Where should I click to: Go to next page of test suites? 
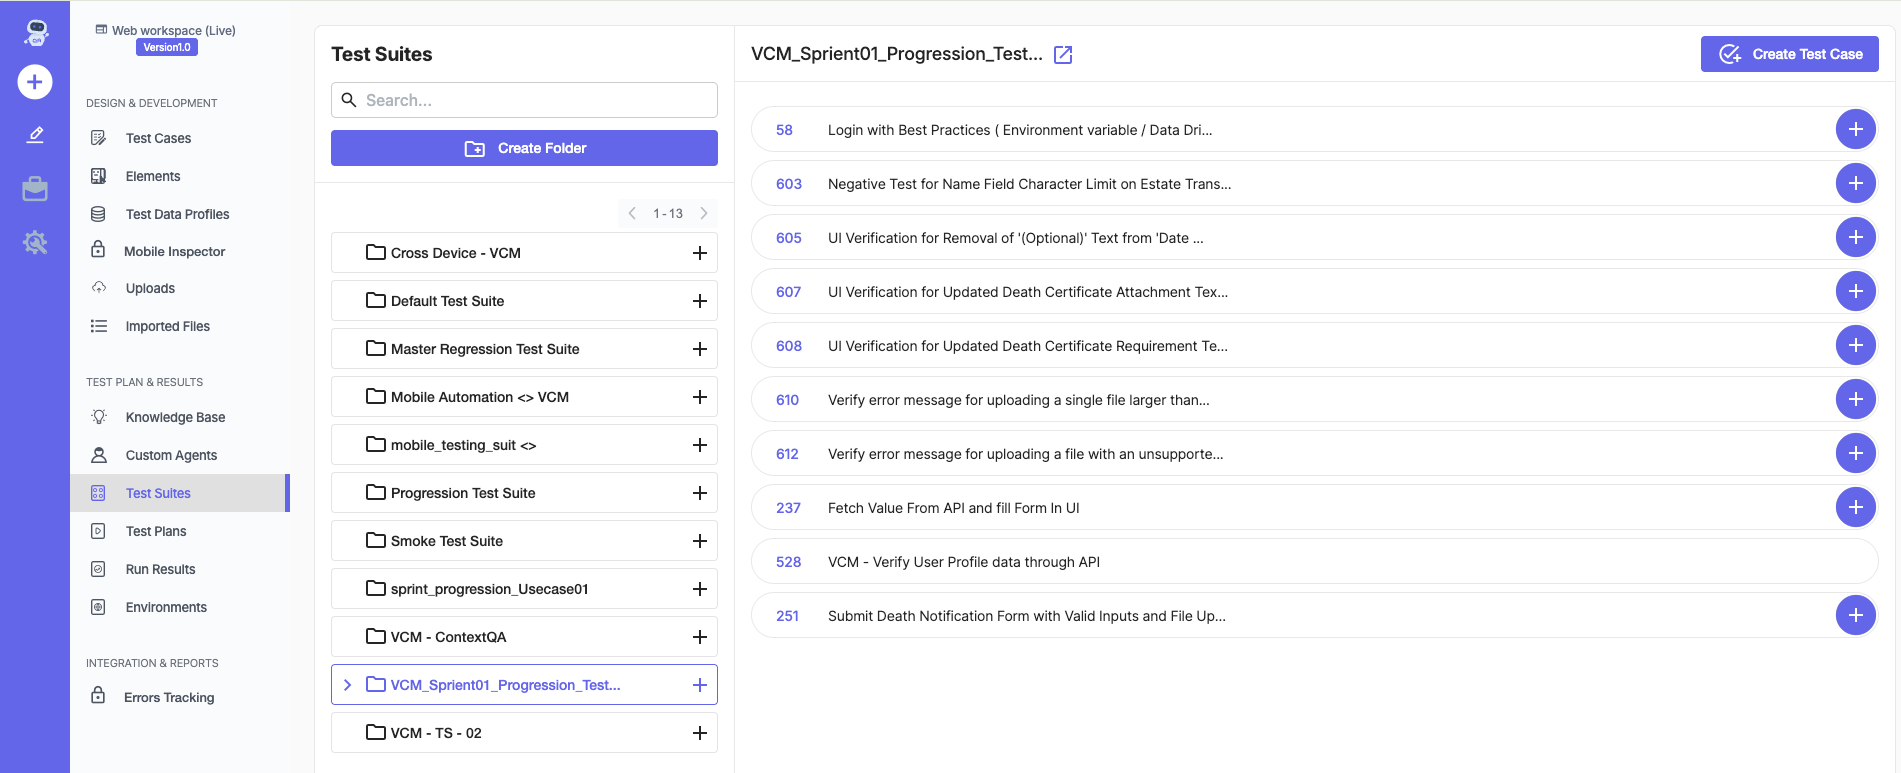[704, 213]
